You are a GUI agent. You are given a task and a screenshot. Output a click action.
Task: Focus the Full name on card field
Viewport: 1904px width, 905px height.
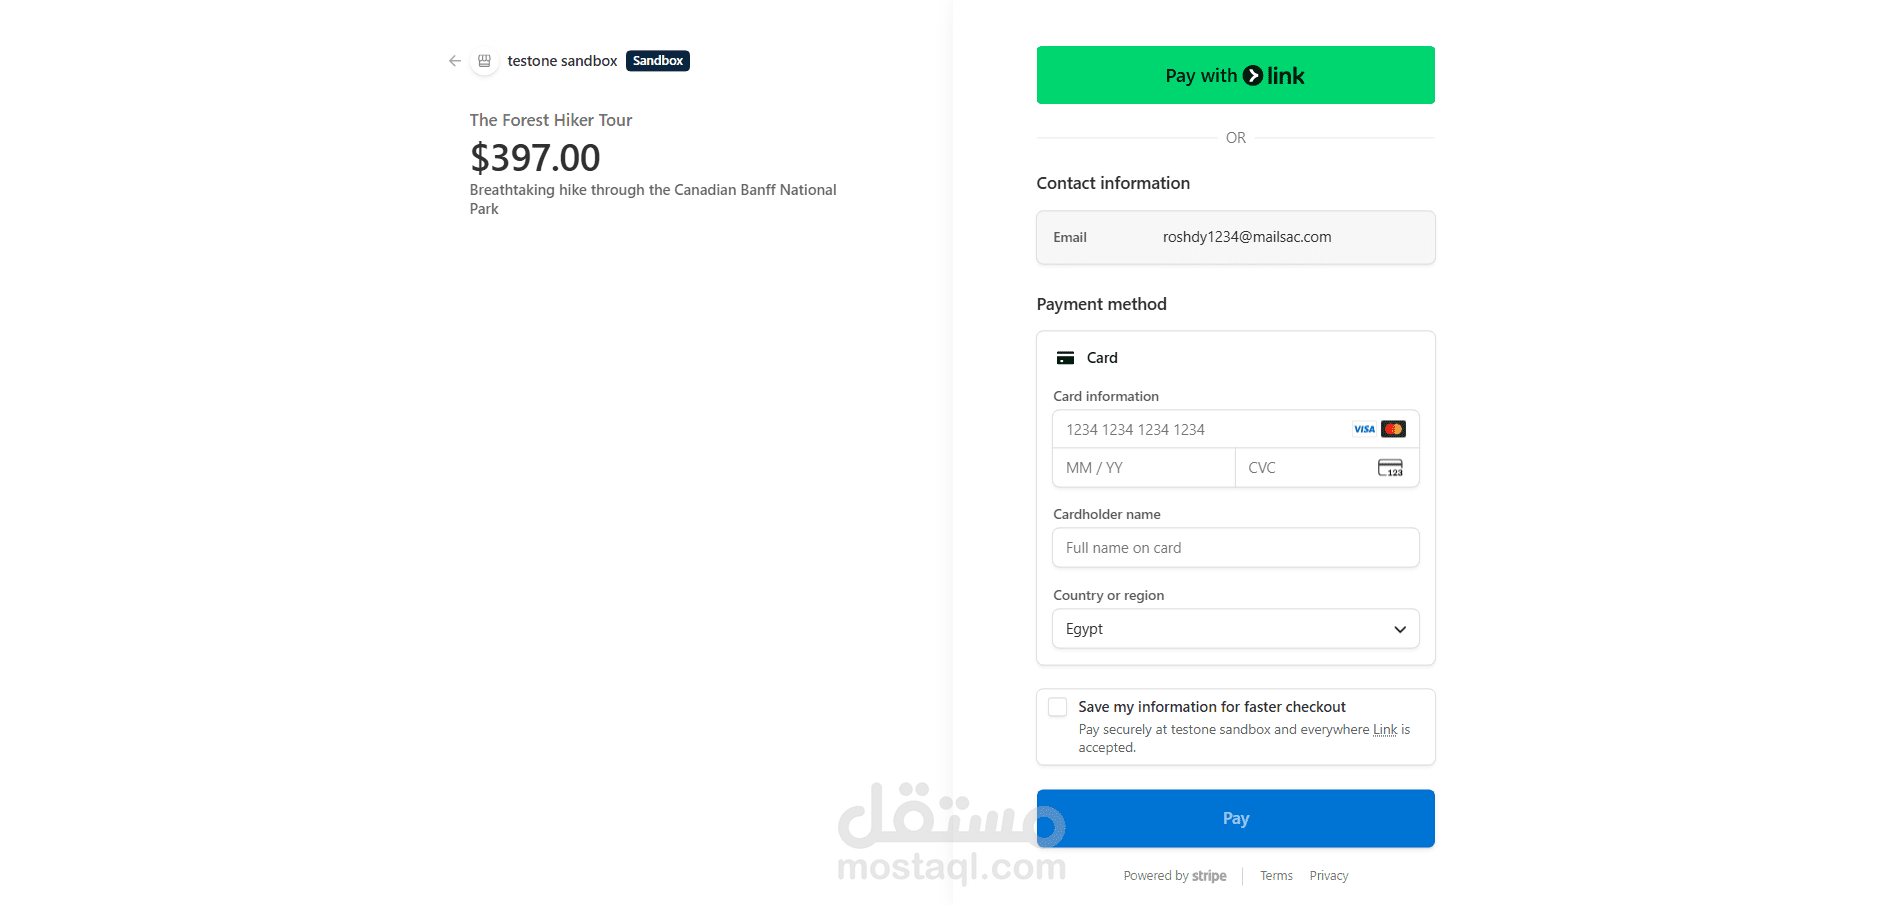coord(1236,548)
